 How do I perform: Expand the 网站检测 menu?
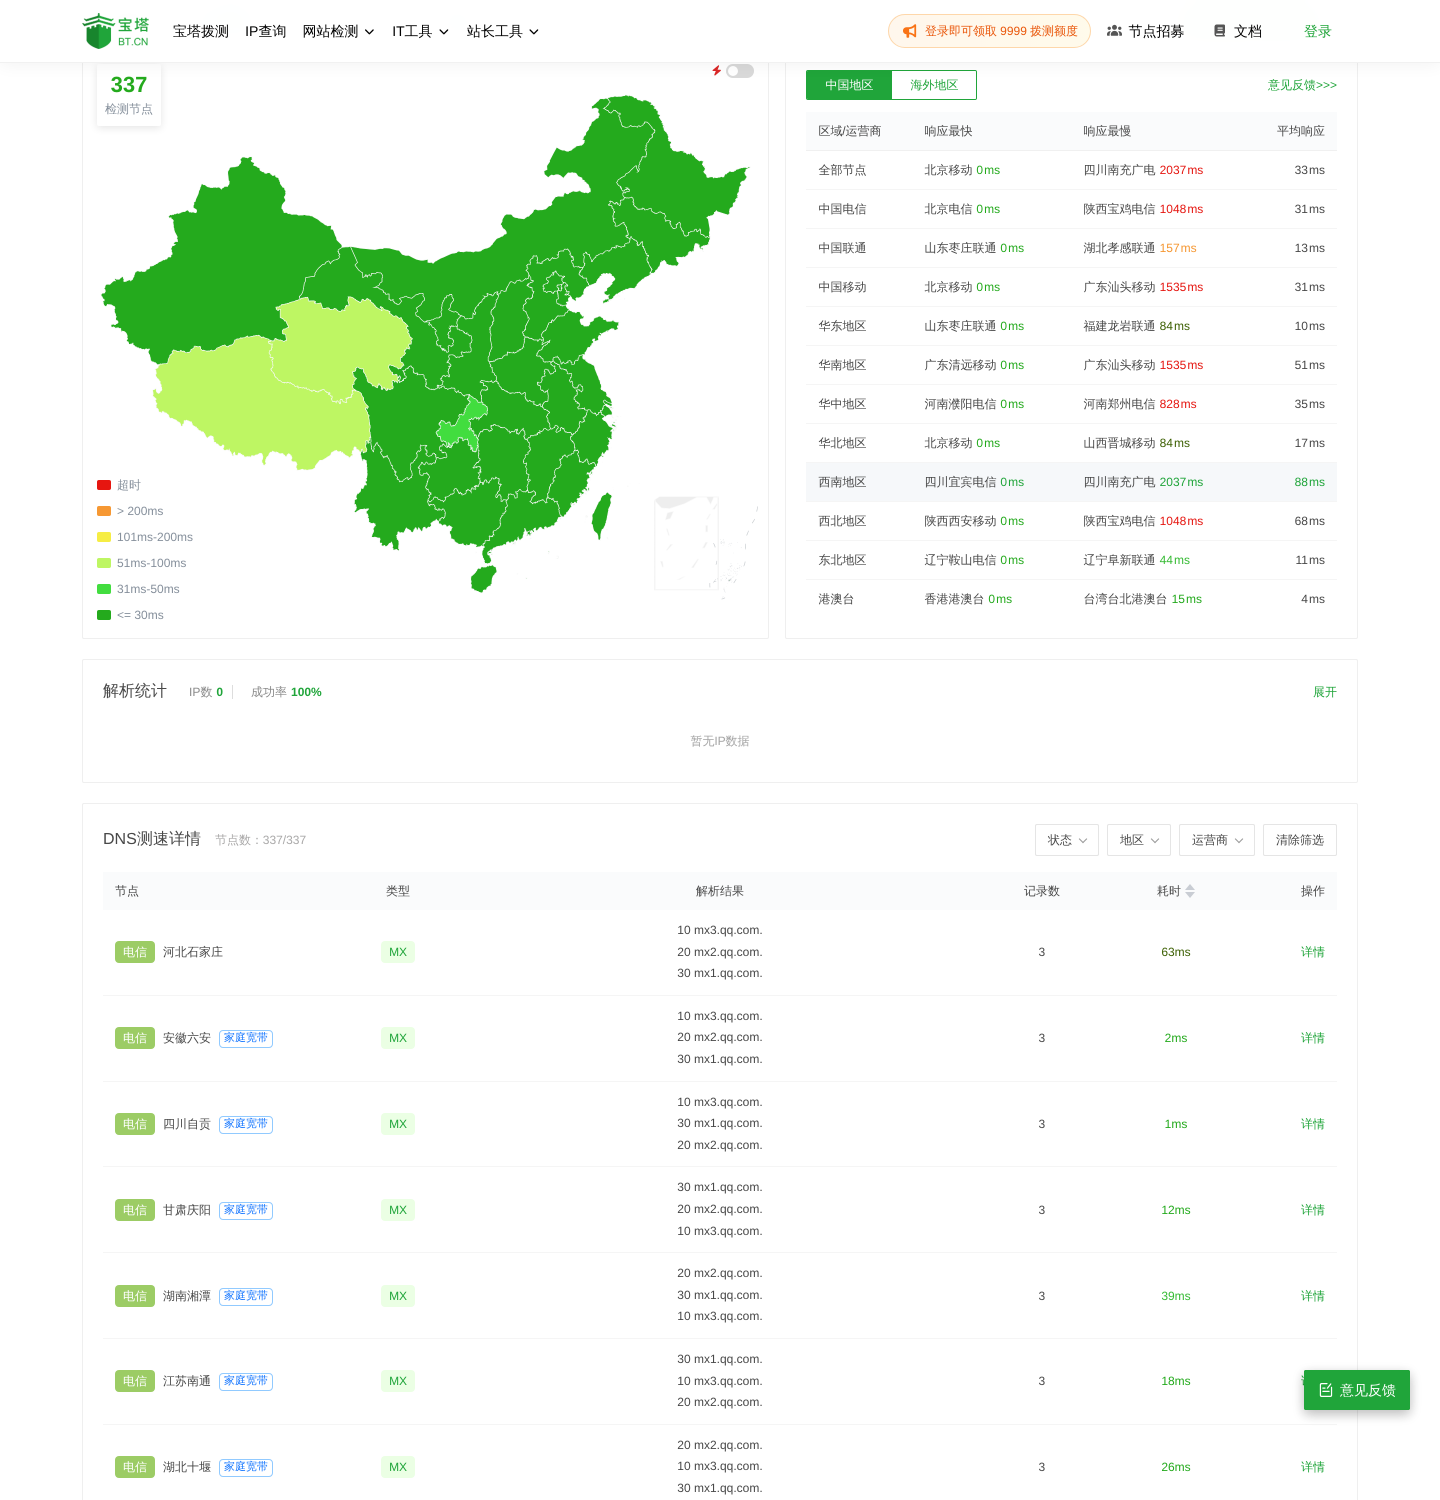pyautogui.click(x=338, y=31)
